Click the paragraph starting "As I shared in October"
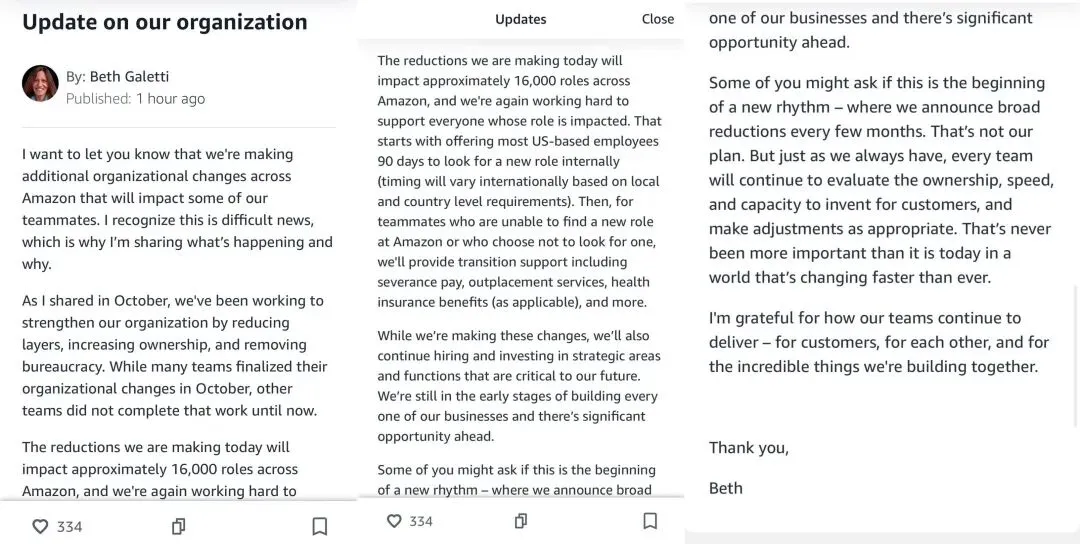1080x544 pixels. [x=177, y=355]
